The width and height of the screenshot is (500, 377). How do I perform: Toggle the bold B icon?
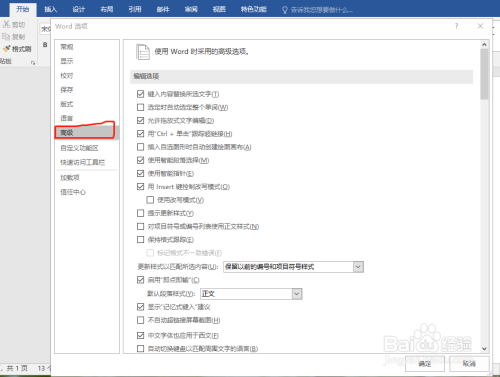[x=45, y=45]
